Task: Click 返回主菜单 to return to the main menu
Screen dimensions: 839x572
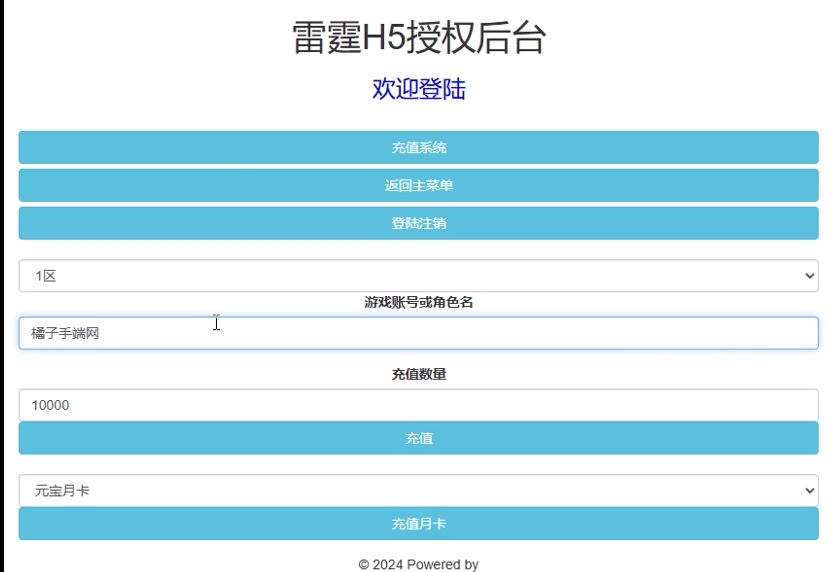Action: coord(418,185)
